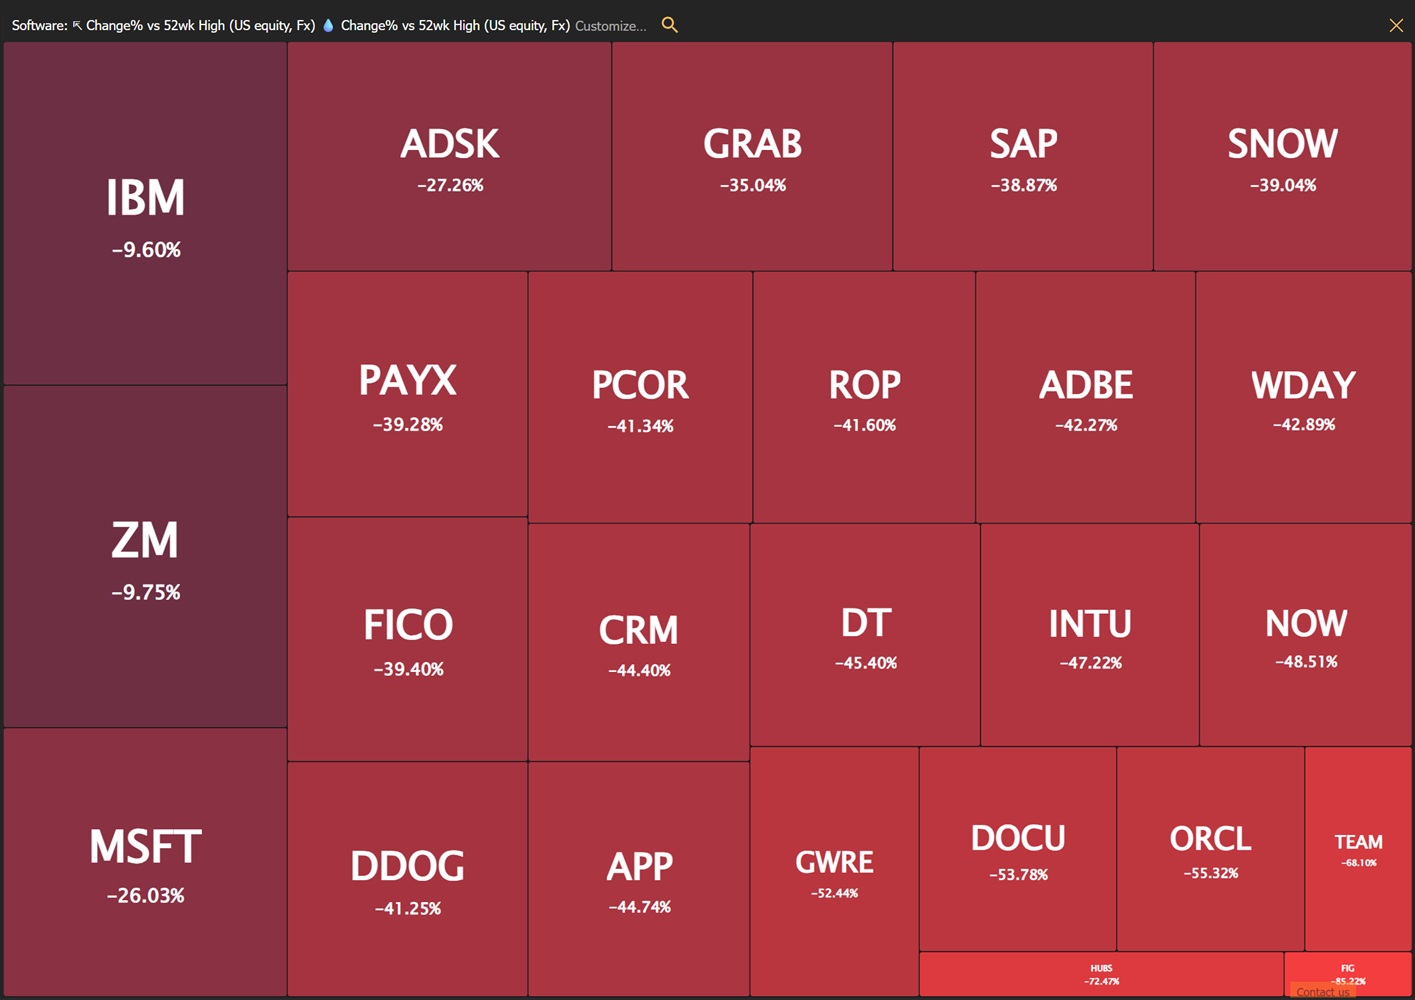Choose the CRM heatmap block
This screenshot has height=1000, width=1415.
point(639,642)
